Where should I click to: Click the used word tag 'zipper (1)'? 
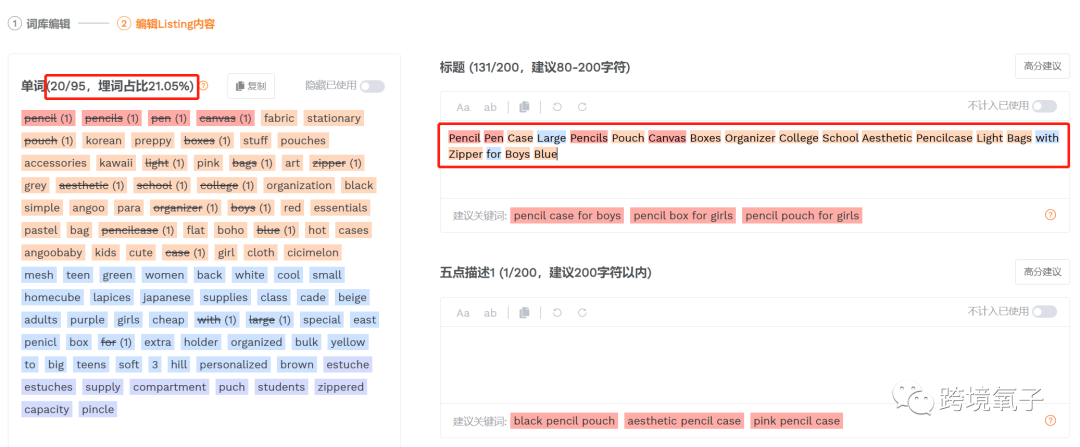pos(336,163)
